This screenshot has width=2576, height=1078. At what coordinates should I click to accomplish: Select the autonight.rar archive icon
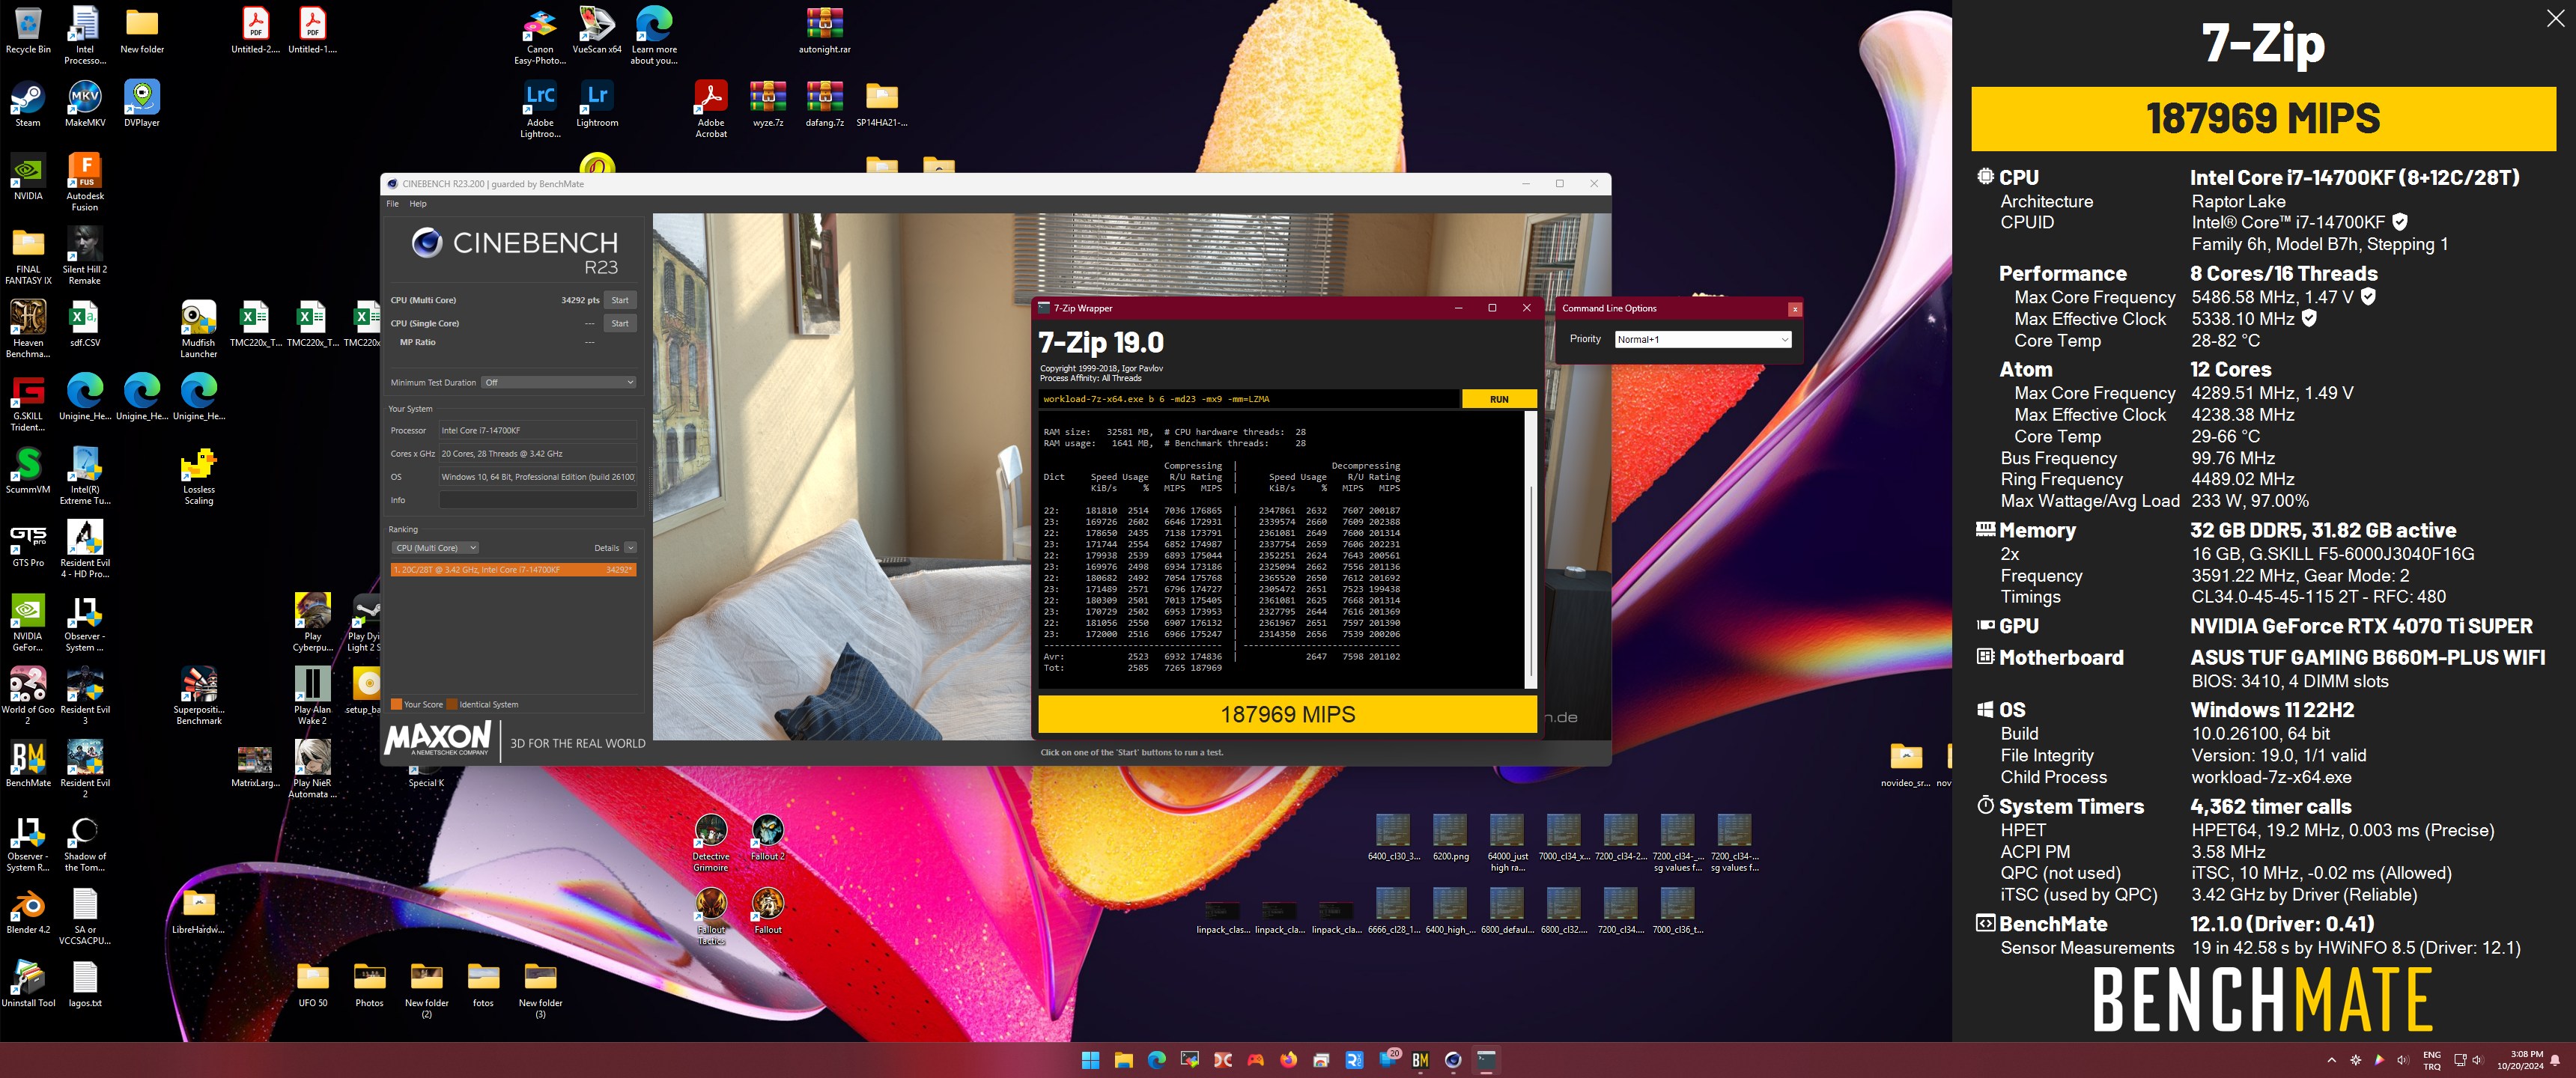[825, 31]
